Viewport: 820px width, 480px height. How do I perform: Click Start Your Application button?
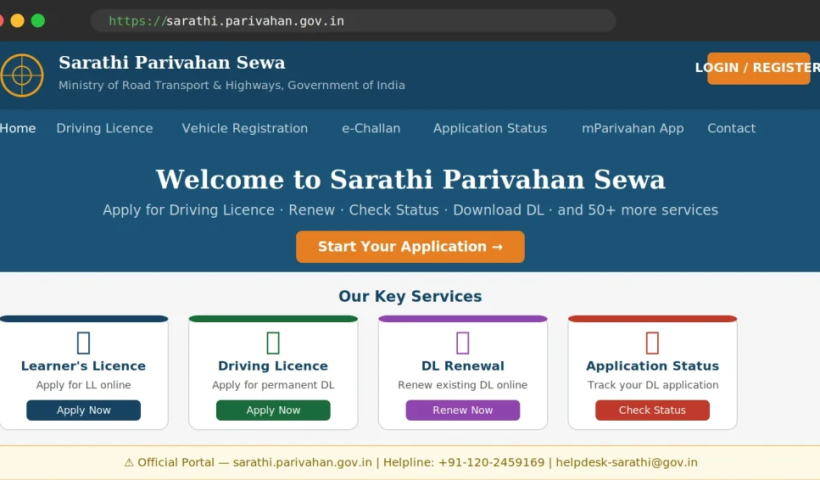pyautogui.click(x=410, y=247)
